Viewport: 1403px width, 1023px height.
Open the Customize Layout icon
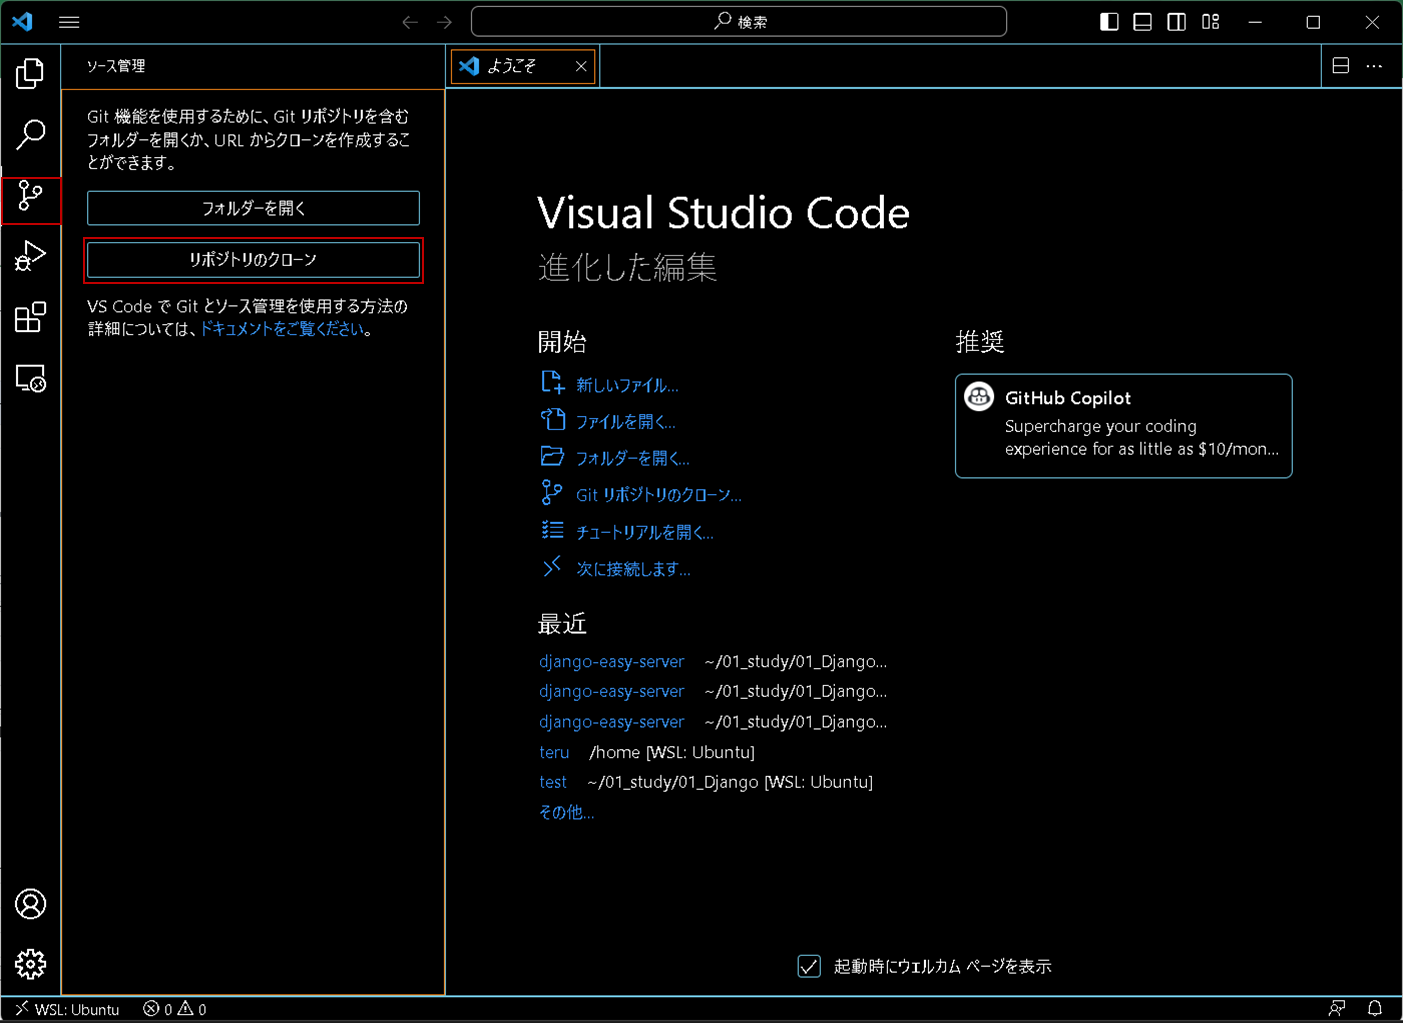click(x=1210, y=22)
